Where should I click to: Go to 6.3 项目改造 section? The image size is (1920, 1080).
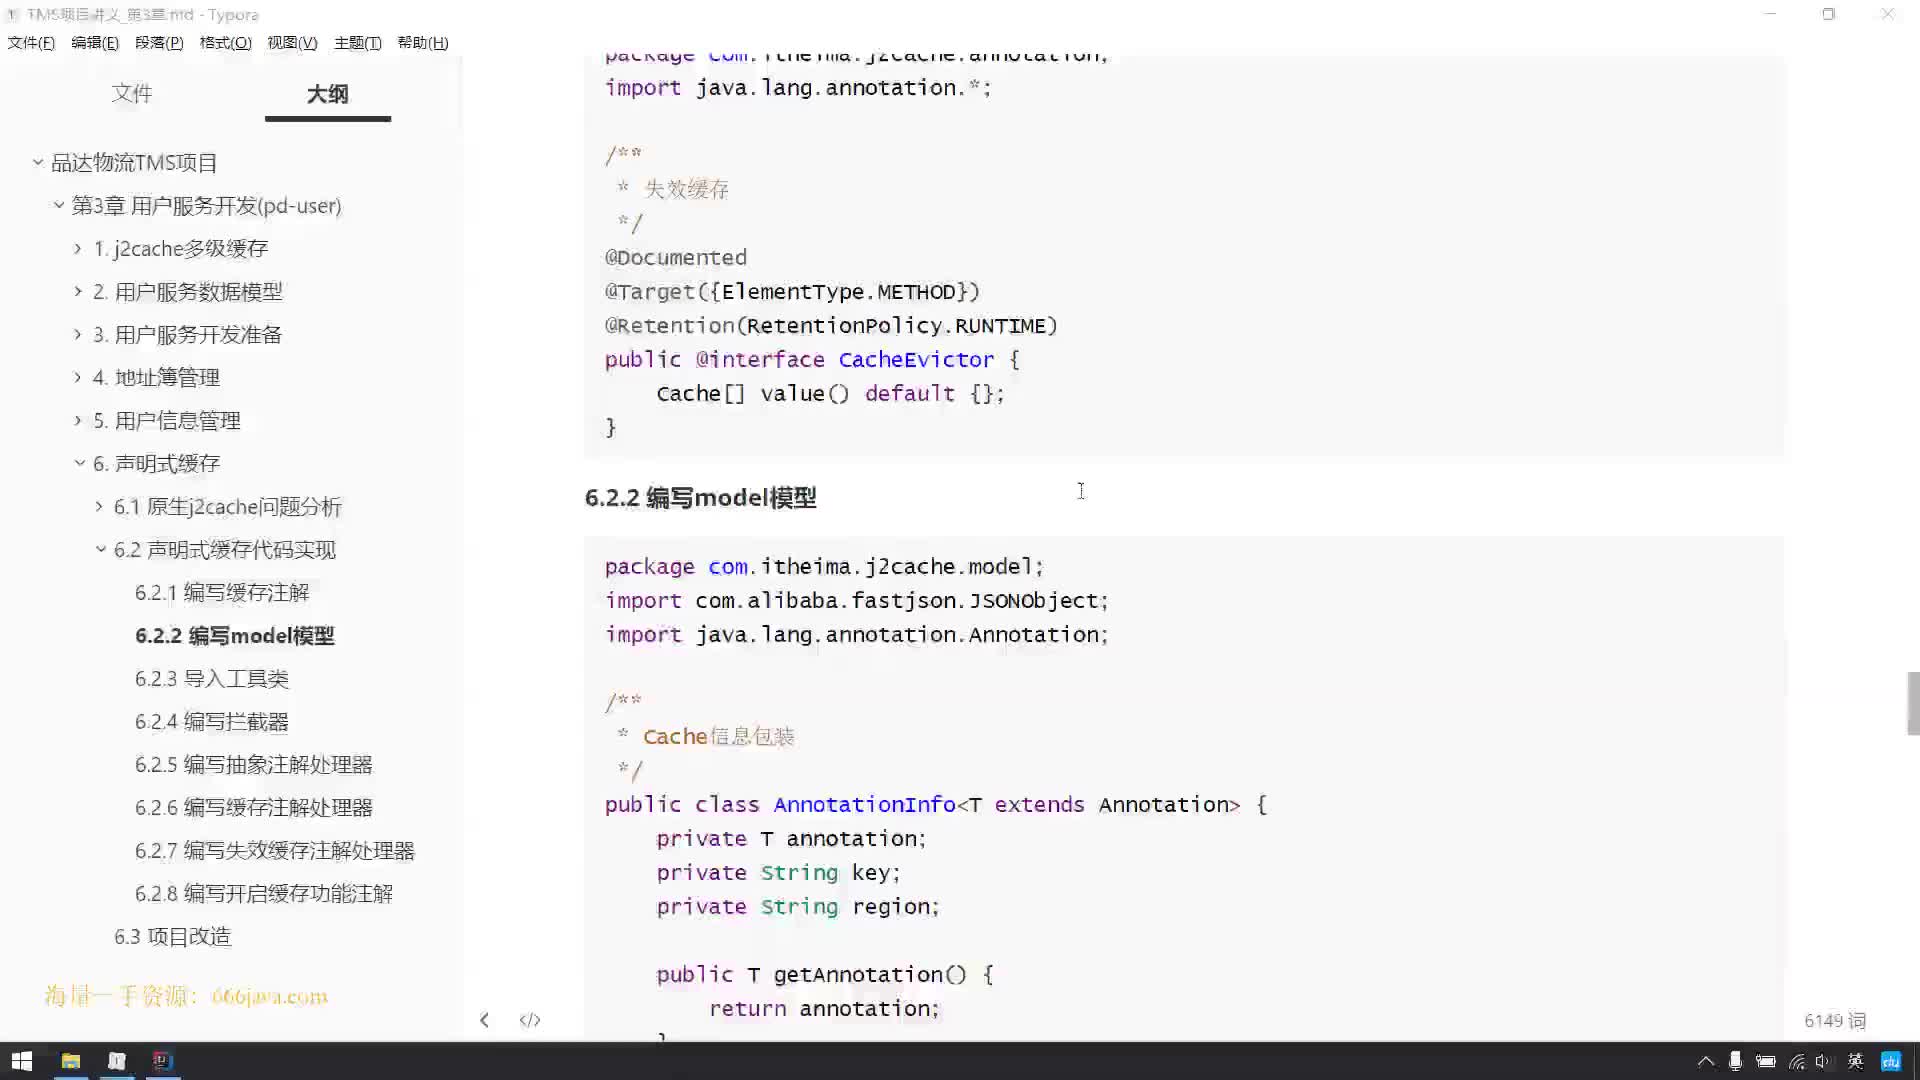(172, 937)
